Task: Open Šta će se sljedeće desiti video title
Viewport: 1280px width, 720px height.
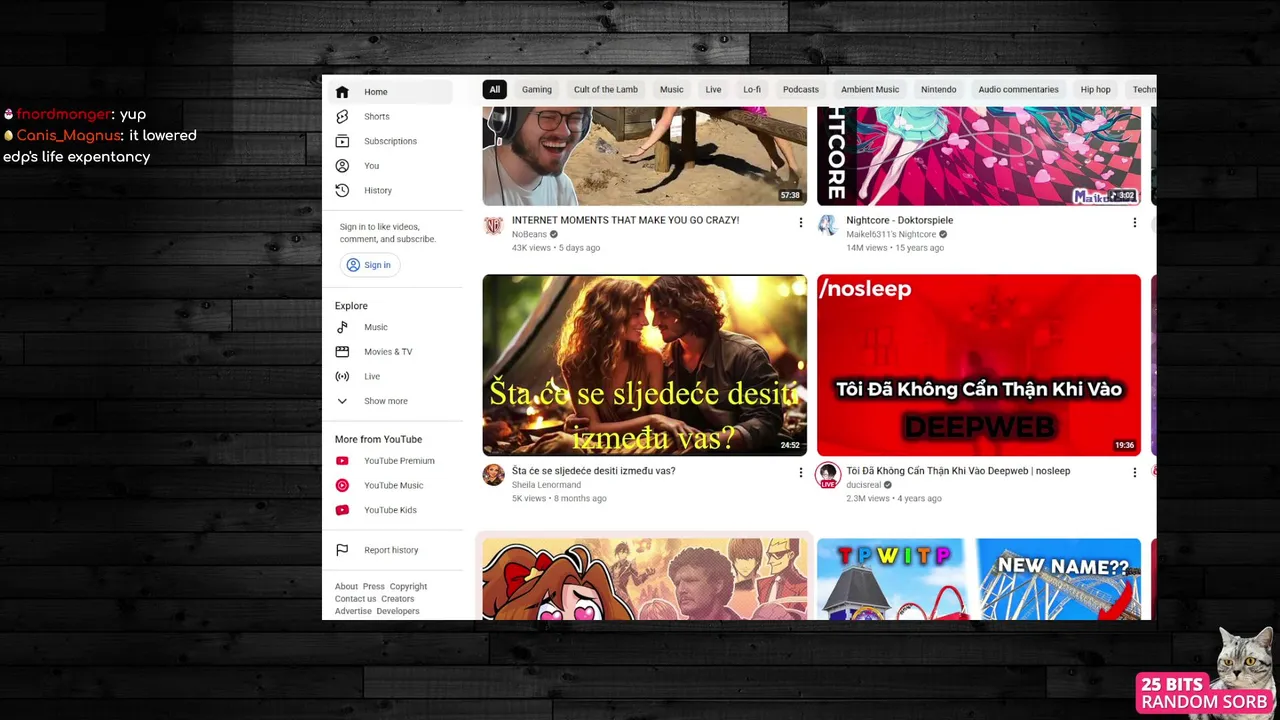Action: [593, 471]
